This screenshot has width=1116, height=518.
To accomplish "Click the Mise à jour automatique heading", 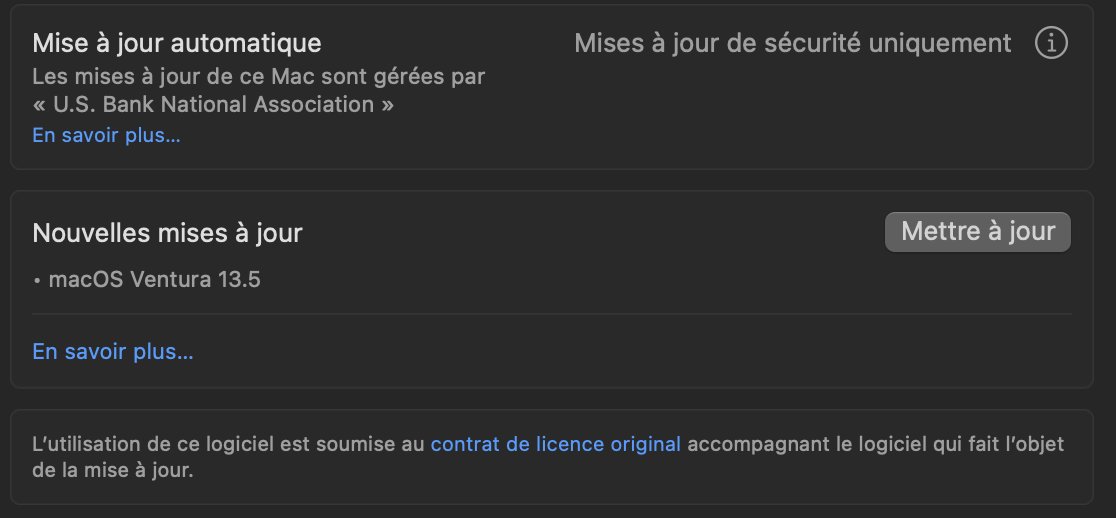I will pos(177,44).
